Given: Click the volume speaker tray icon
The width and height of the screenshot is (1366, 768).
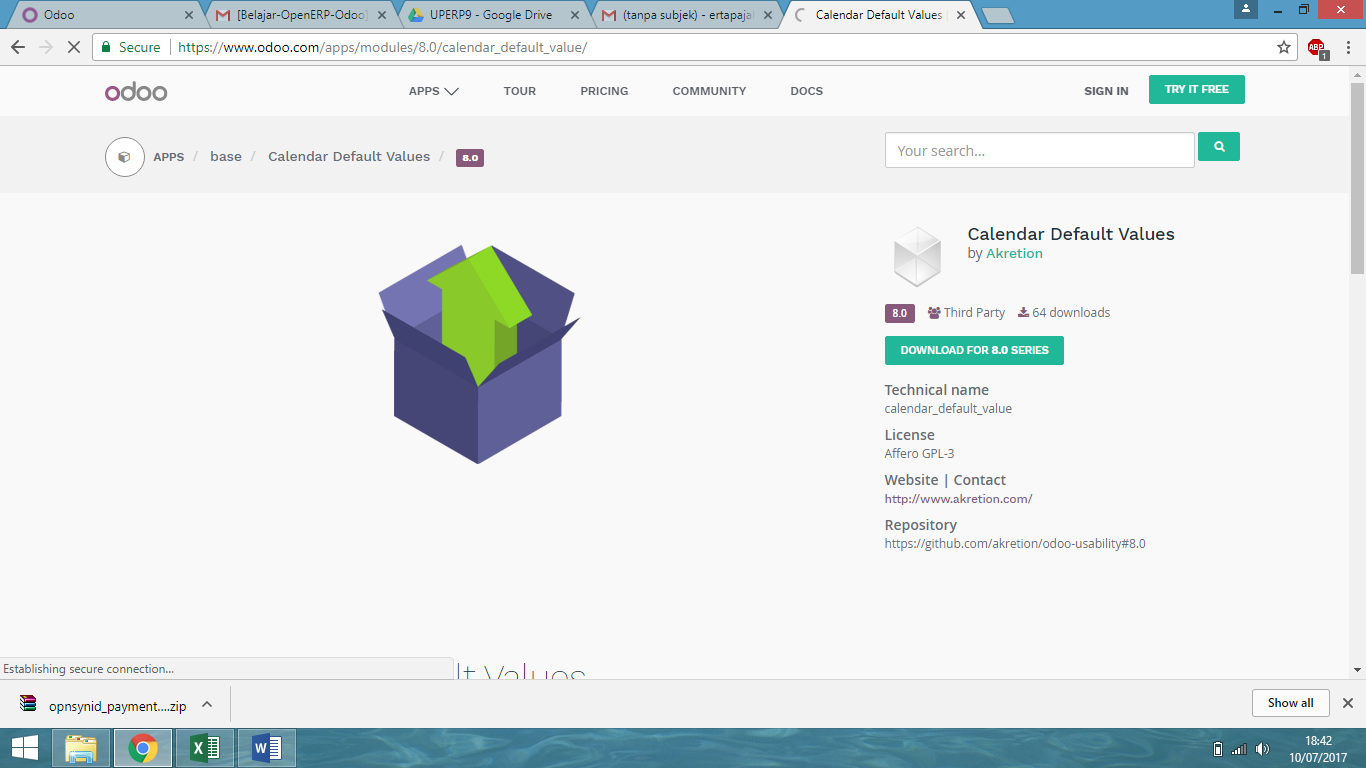Looking at the screenshot, I should point(1262,749).
